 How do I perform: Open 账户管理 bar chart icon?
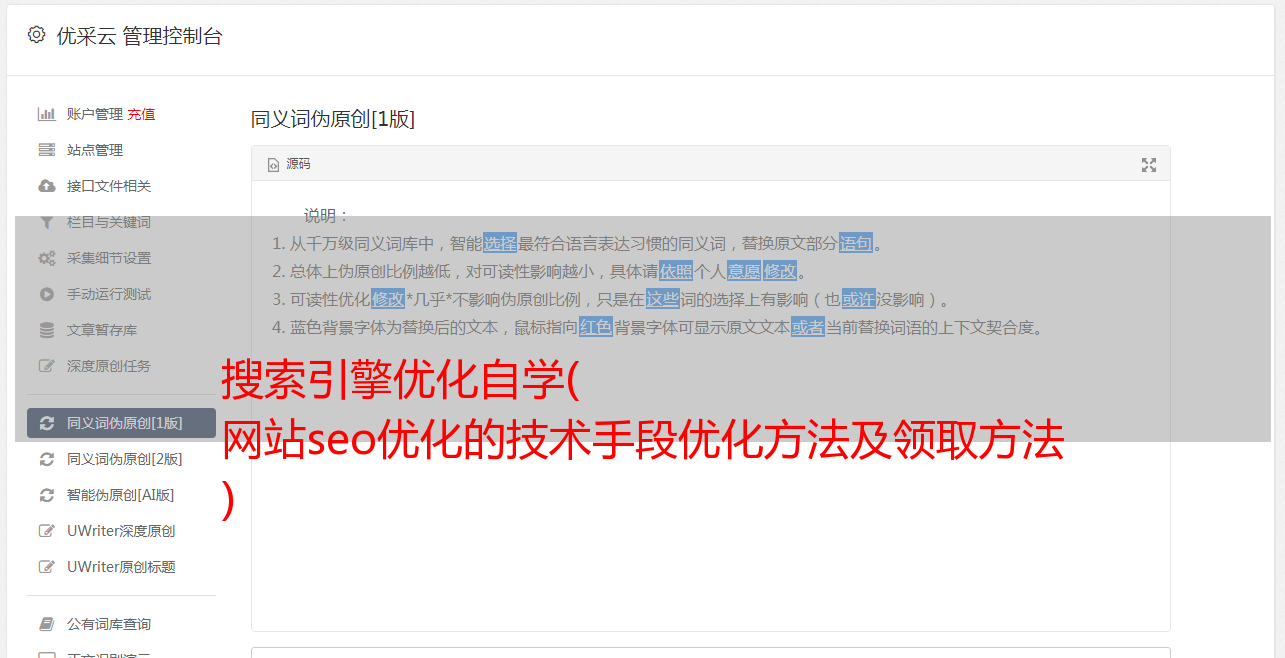46,114
